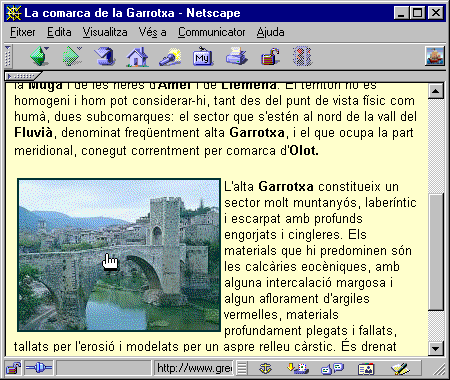Open the Ajuda menu
This screenshot has width=450, height=380.
coord(270,32)
